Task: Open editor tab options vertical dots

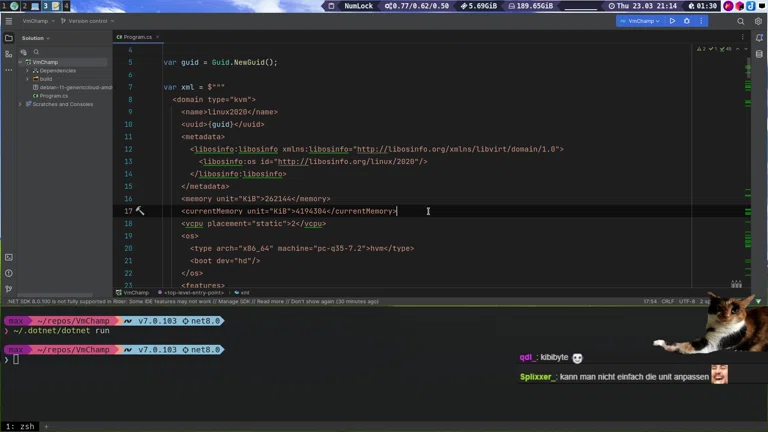Action: [x=743, y=37]
